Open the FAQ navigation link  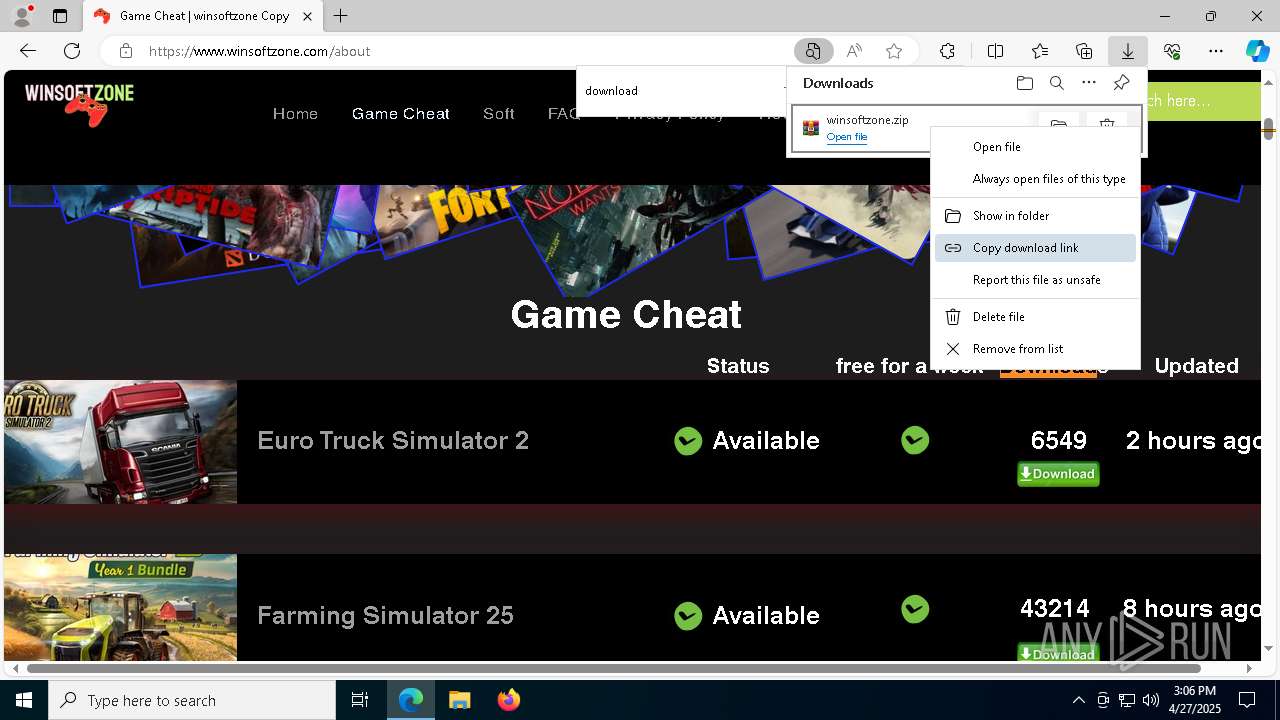[x=563, y=114]
